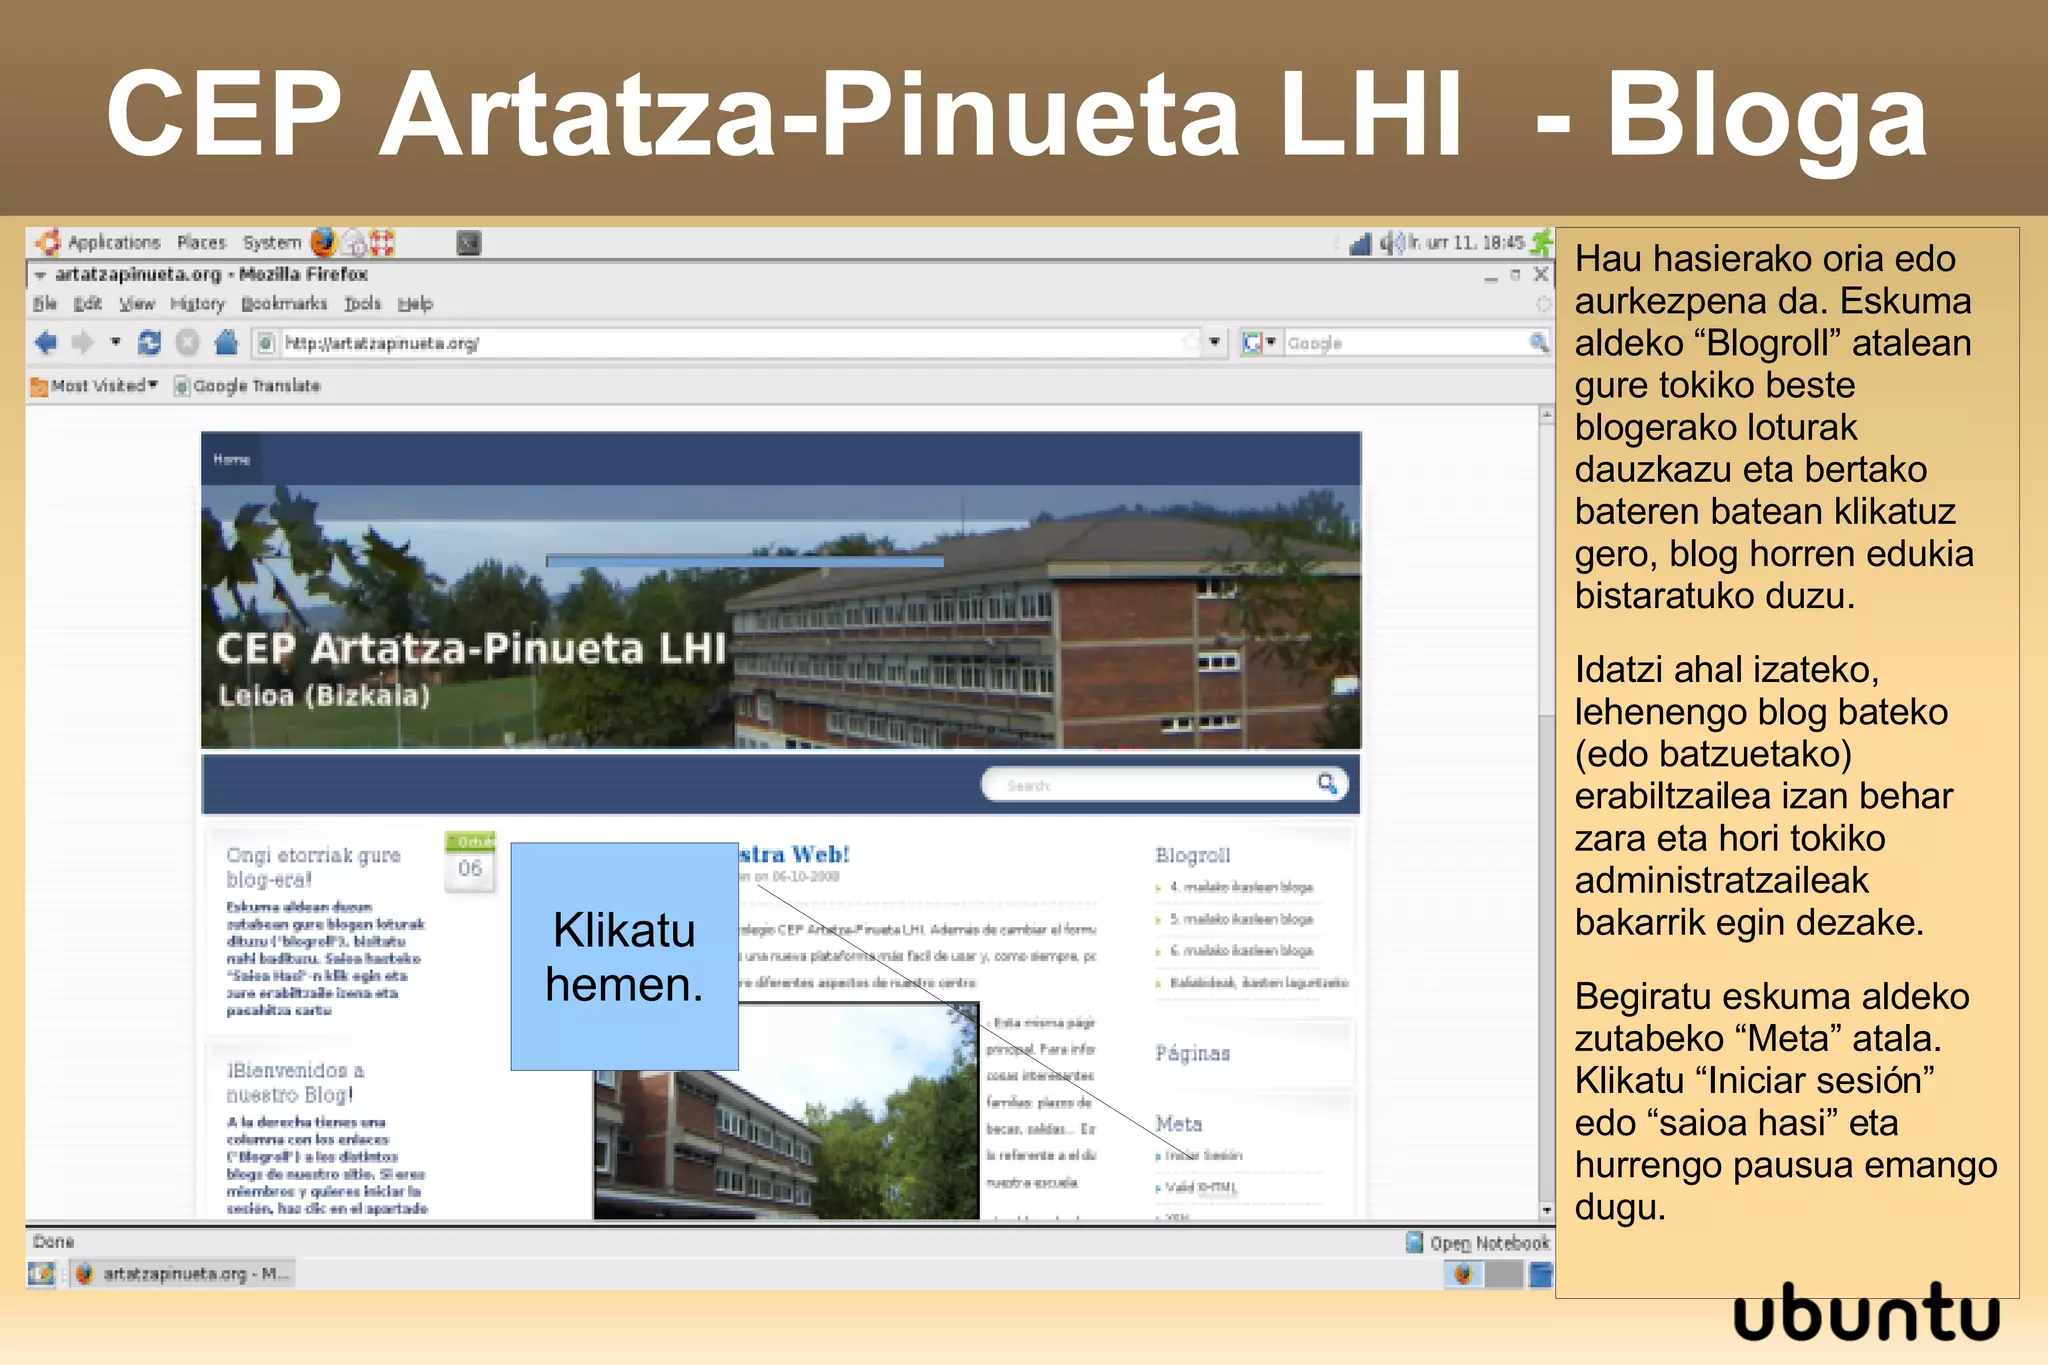Open the Bookmarks menu

[284, 304]
